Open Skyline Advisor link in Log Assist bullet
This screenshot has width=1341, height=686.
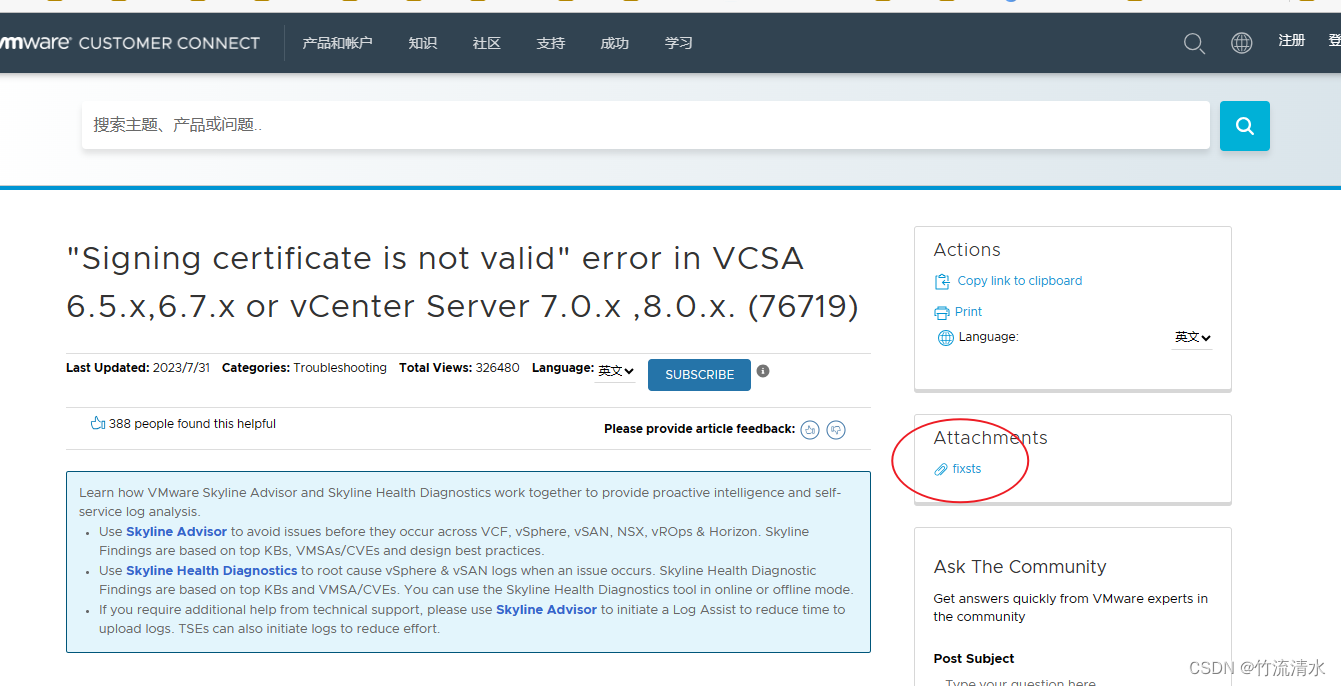point(546,610)
